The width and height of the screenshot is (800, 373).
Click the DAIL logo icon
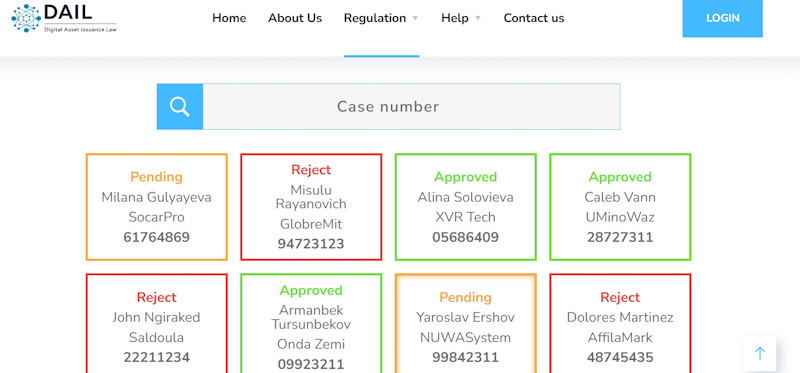26,18
